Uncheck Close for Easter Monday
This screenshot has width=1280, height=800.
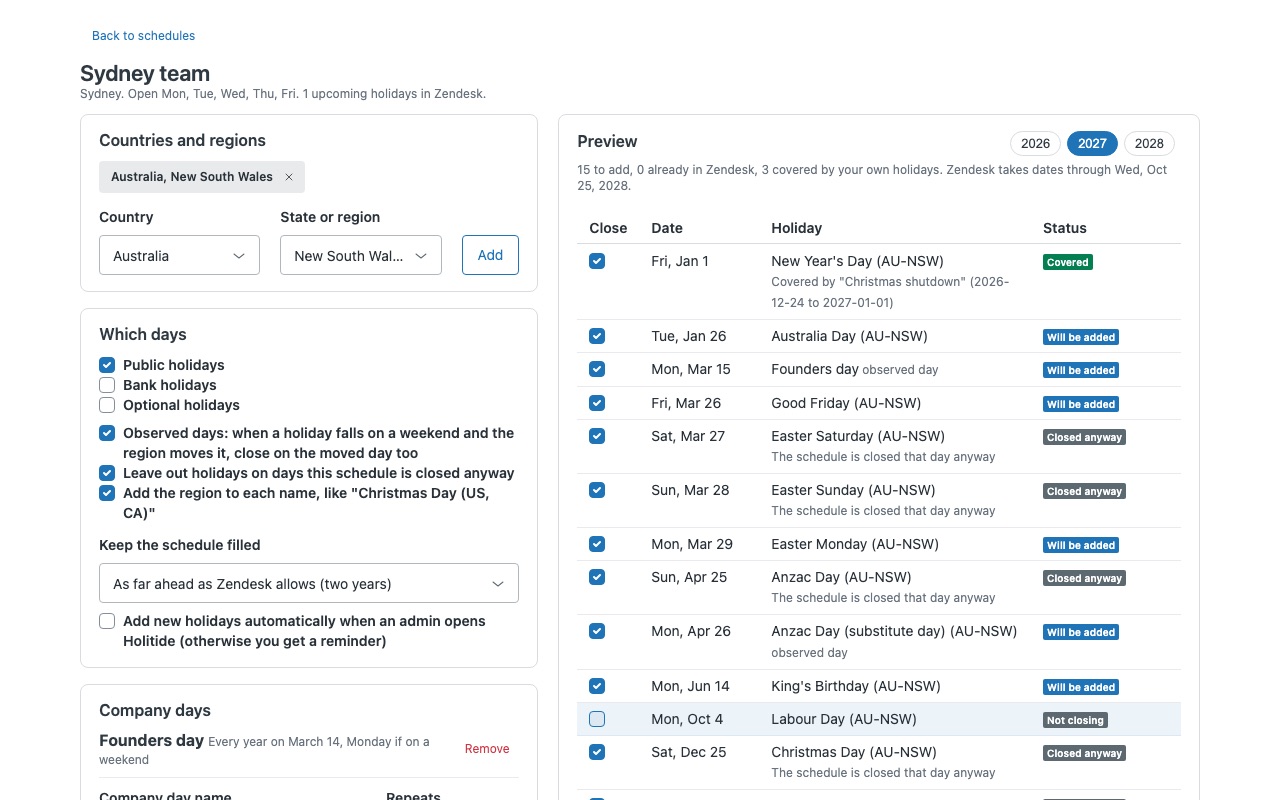597,544
